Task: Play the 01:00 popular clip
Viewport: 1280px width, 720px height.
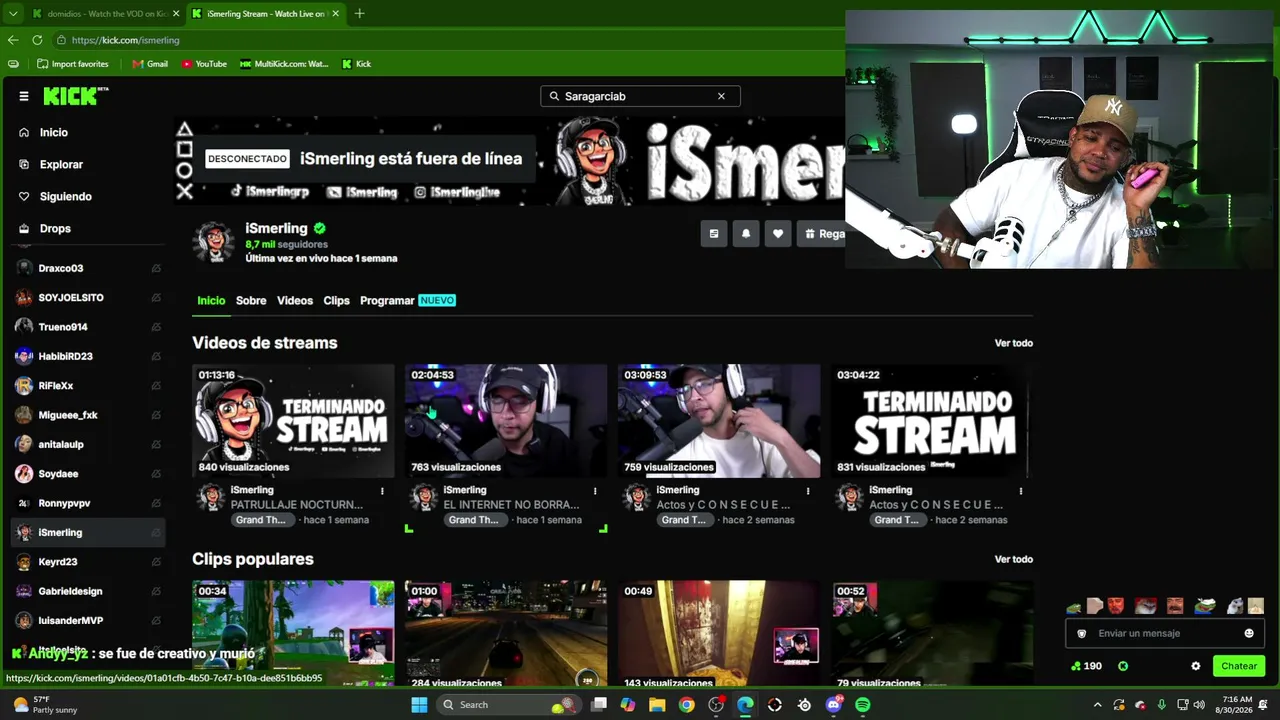Action: pos(506,634)
